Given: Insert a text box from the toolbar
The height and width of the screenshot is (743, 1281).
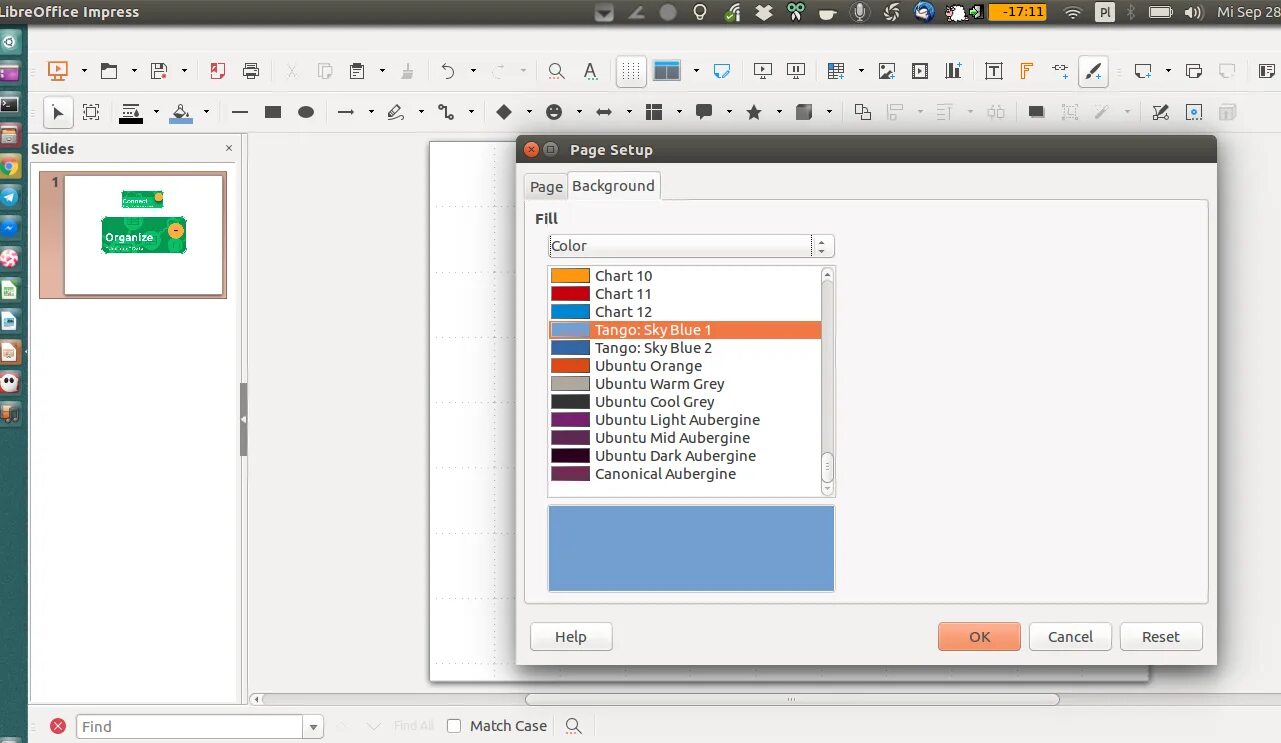Looking at the screenshot, I should tap(992, 70).
